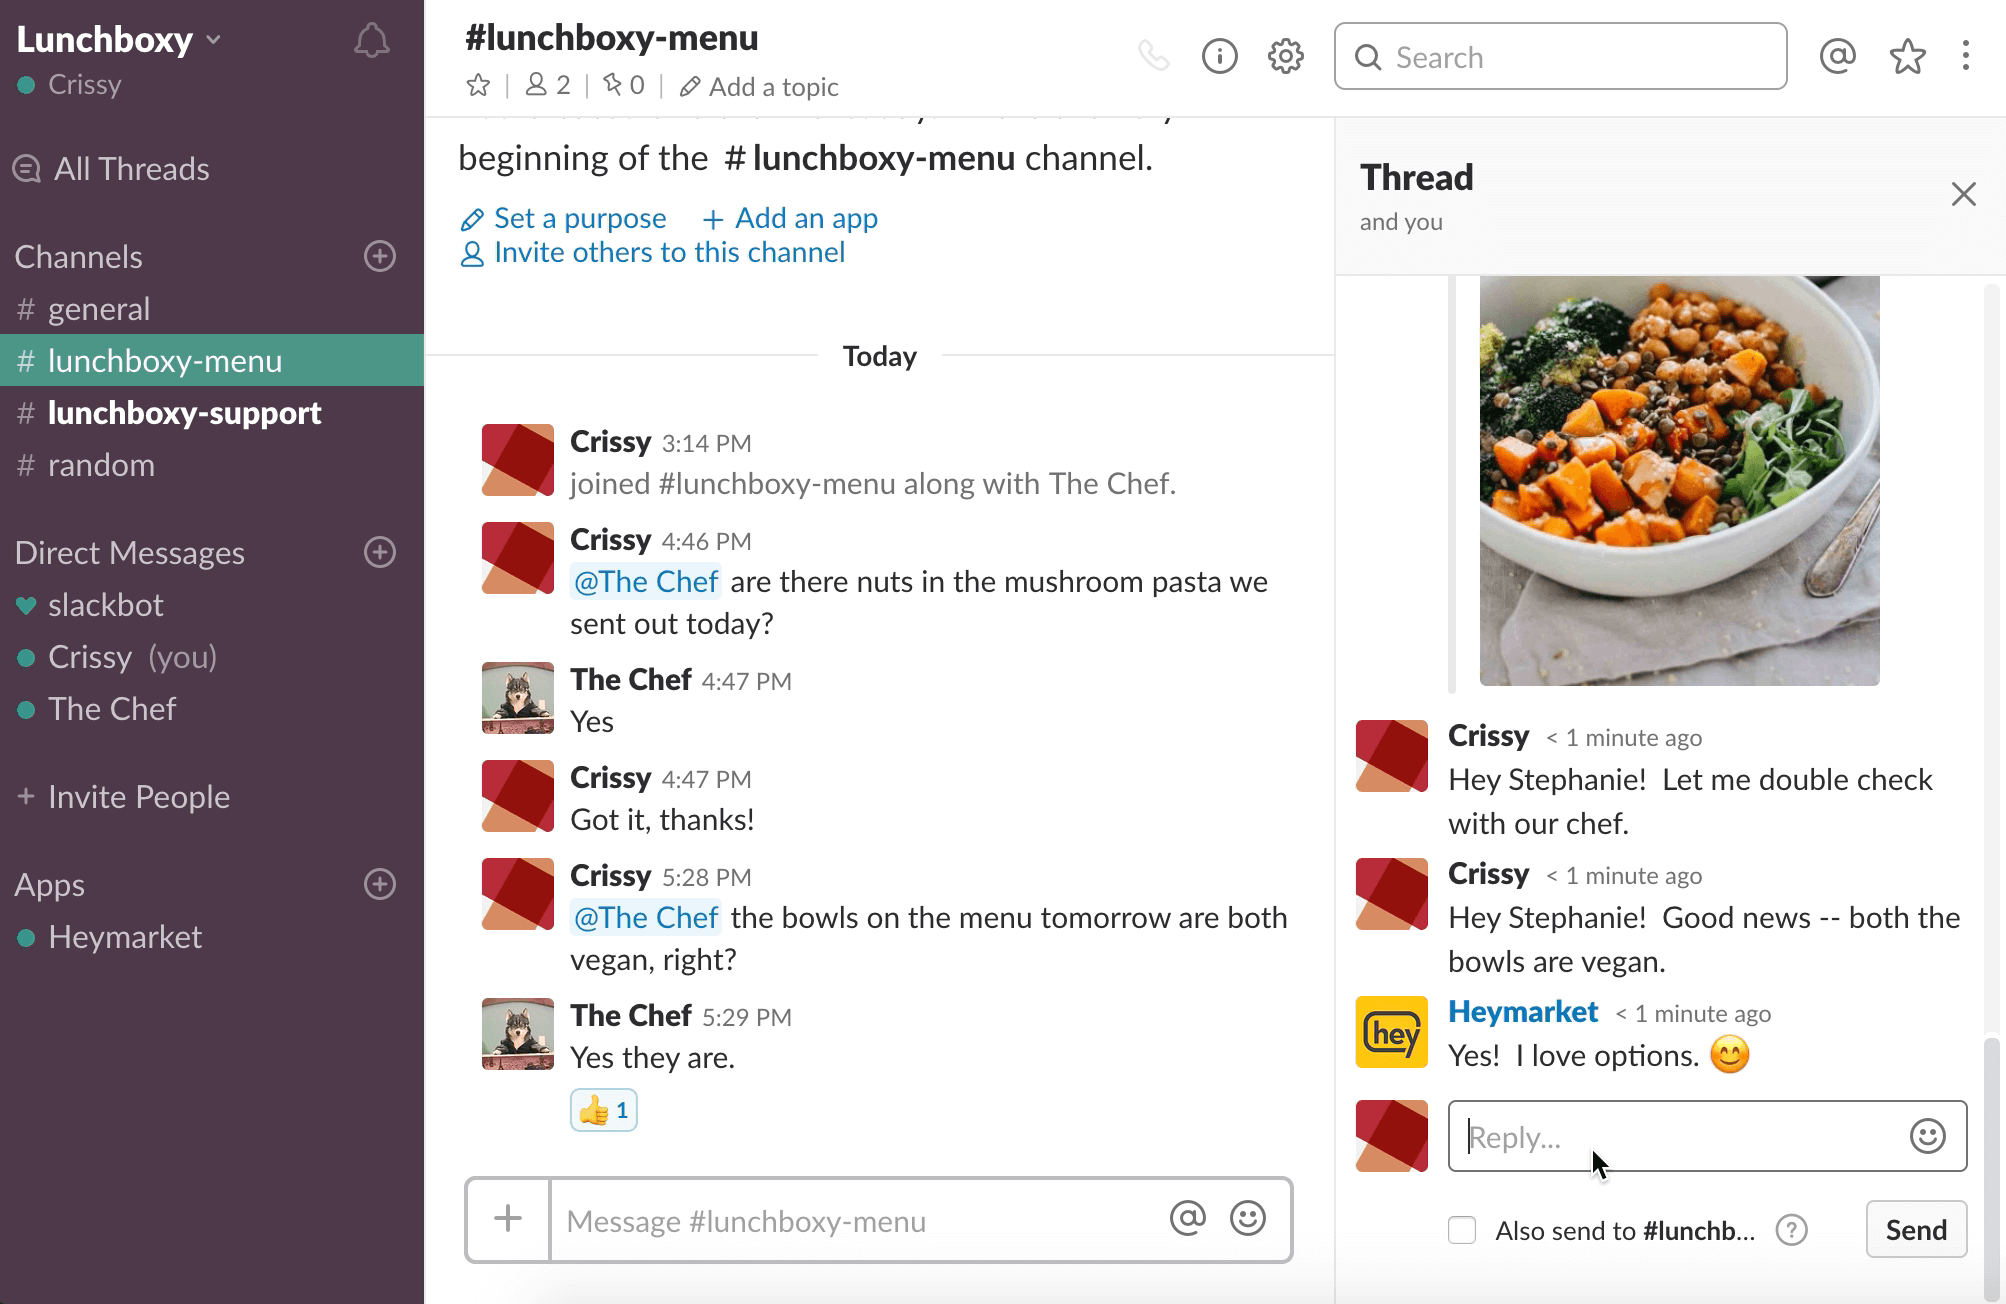The width and height of the screenshot is (2006, 1304).
Task: Click Send to post the thread reply
Action: pyautogui.click(x=1915, y=1229)
